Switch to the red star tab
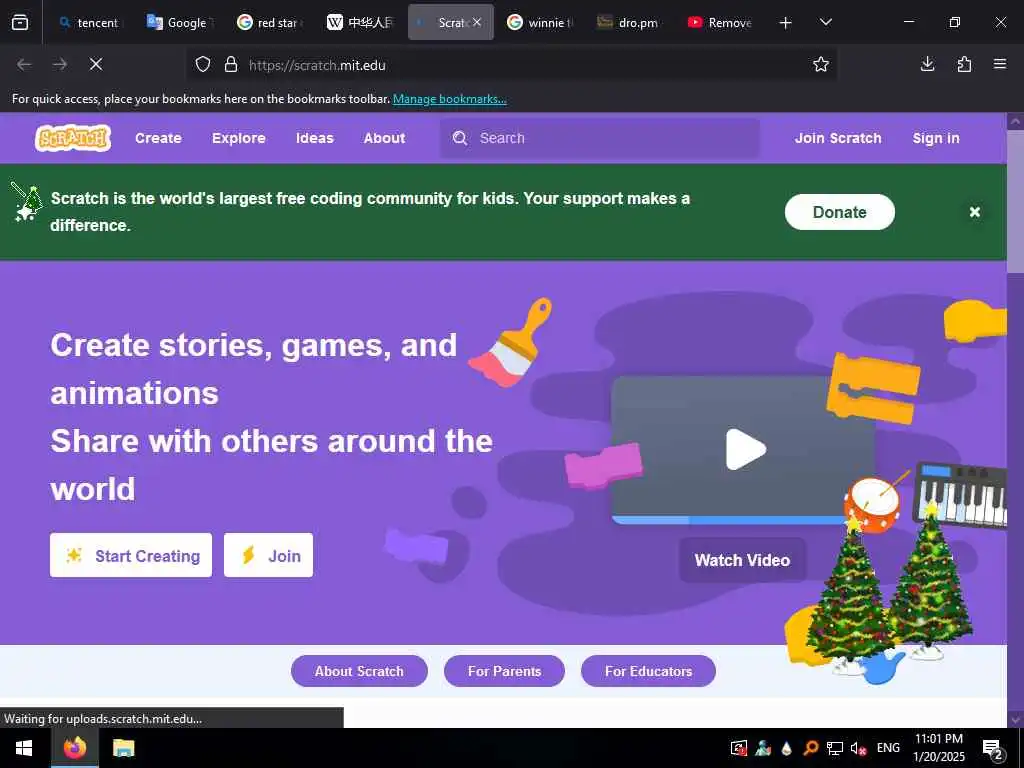 point(269,22)
